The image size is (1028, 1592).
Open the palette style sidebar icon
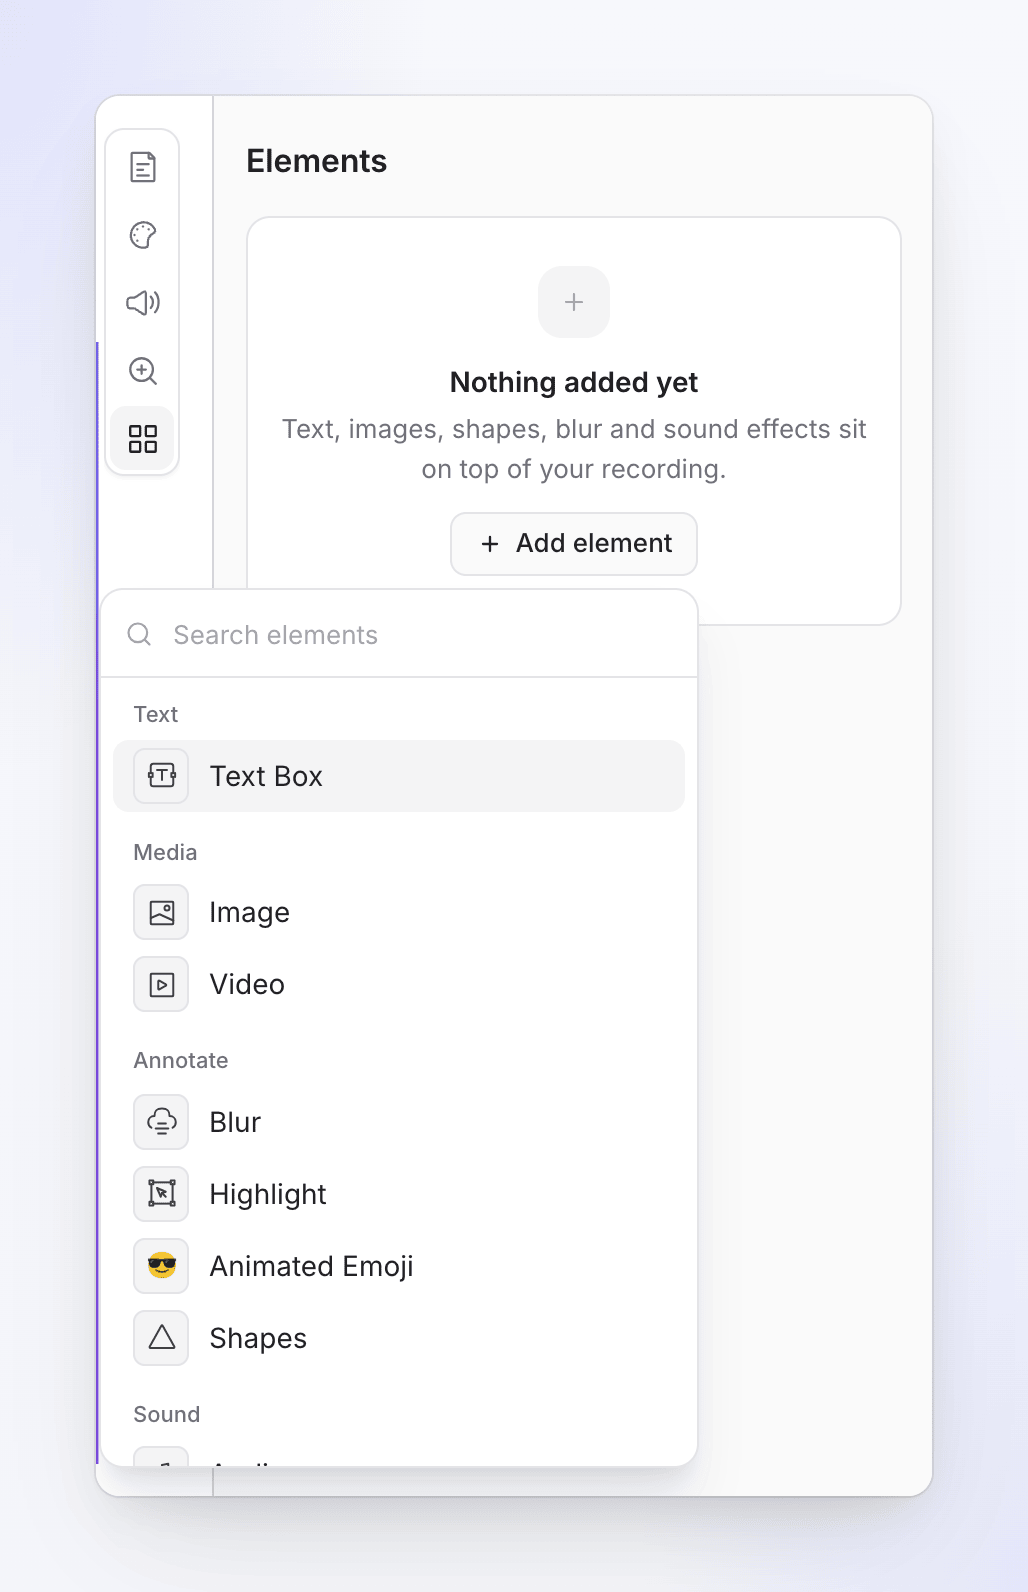[x=143, y=235]
